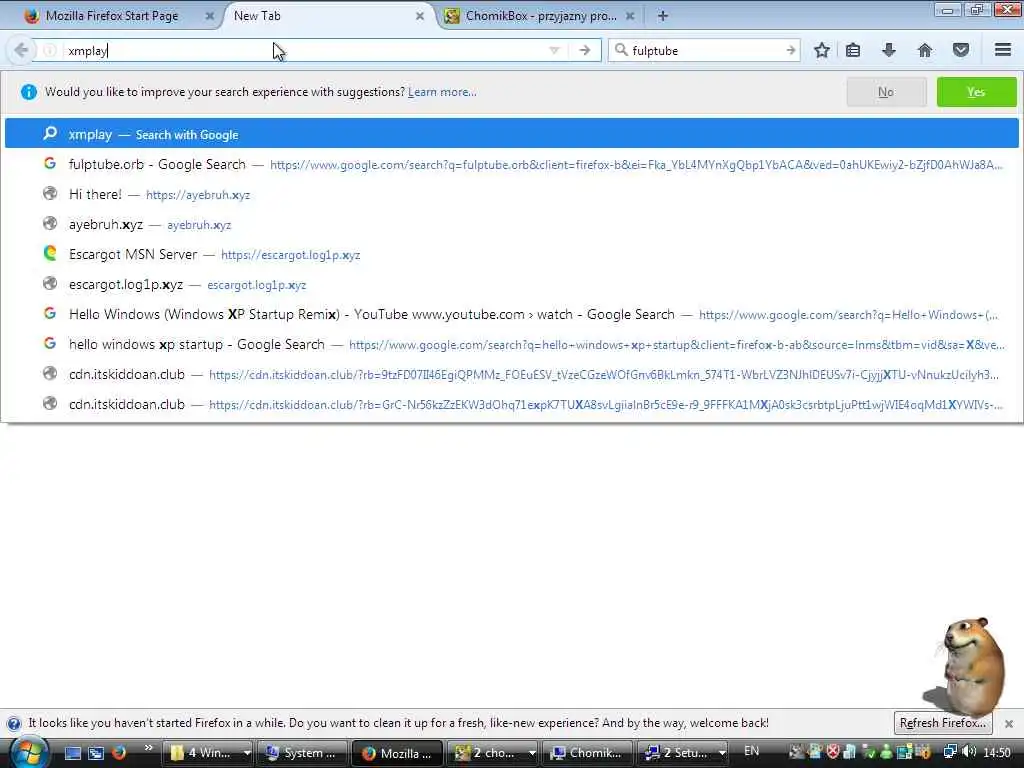Dismiss the Refresh Firefox notification bar
The width and height of the screenshot is (1024, 768).
1009,724
